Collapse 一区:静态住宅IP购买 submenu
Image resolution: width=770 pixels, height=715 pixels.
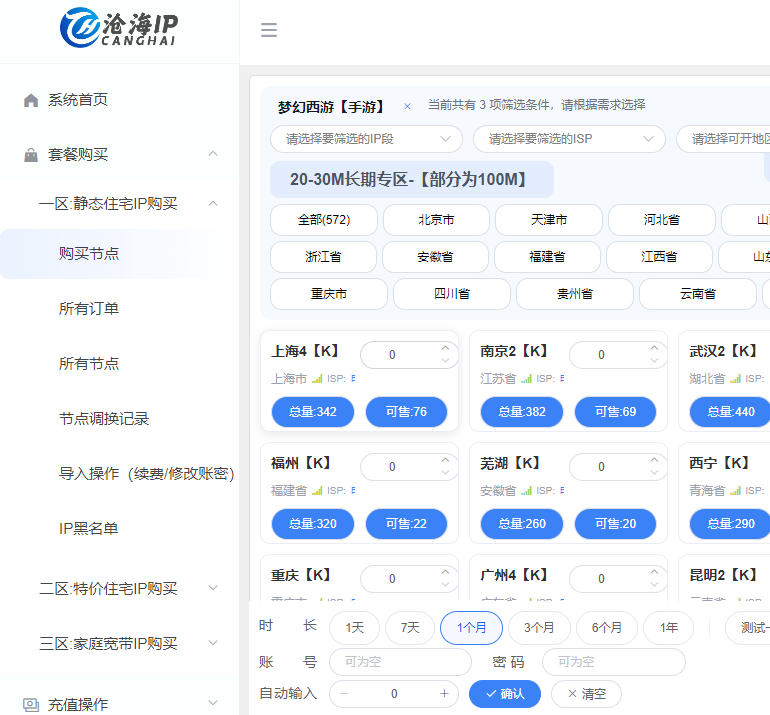coord(213,203)
